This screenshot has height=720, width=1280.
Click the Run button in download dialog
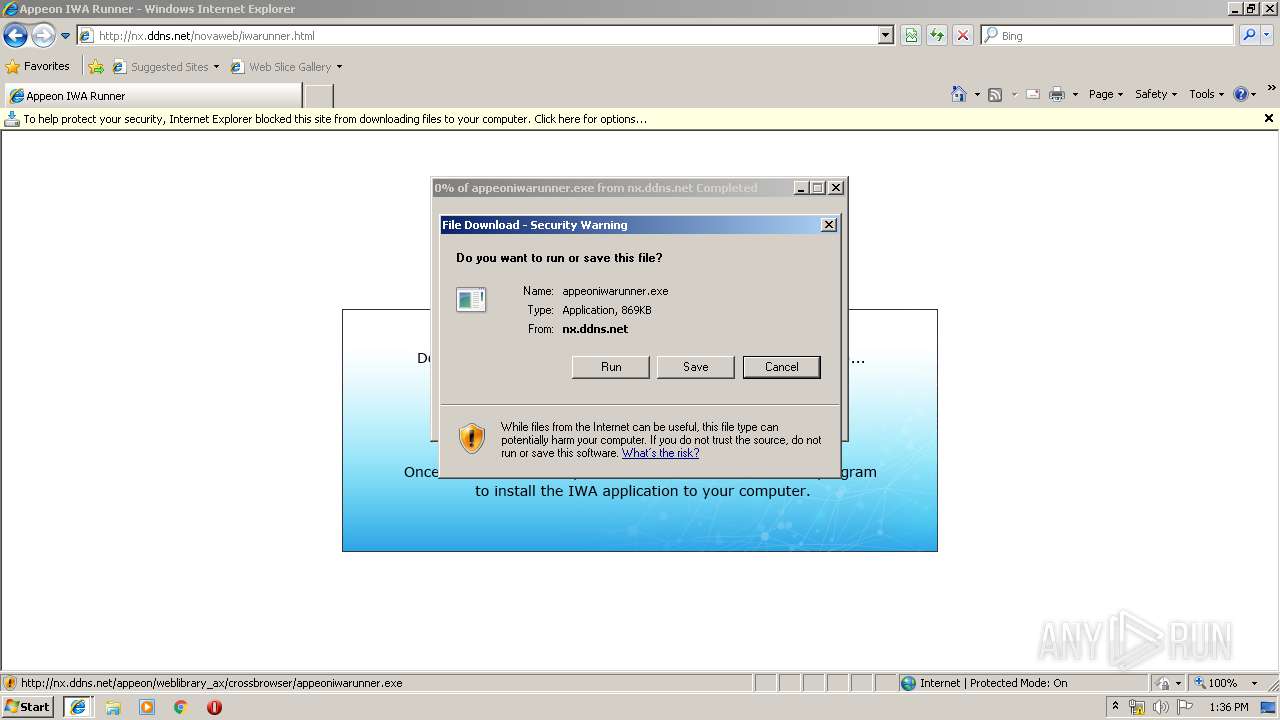coord(611,367)
